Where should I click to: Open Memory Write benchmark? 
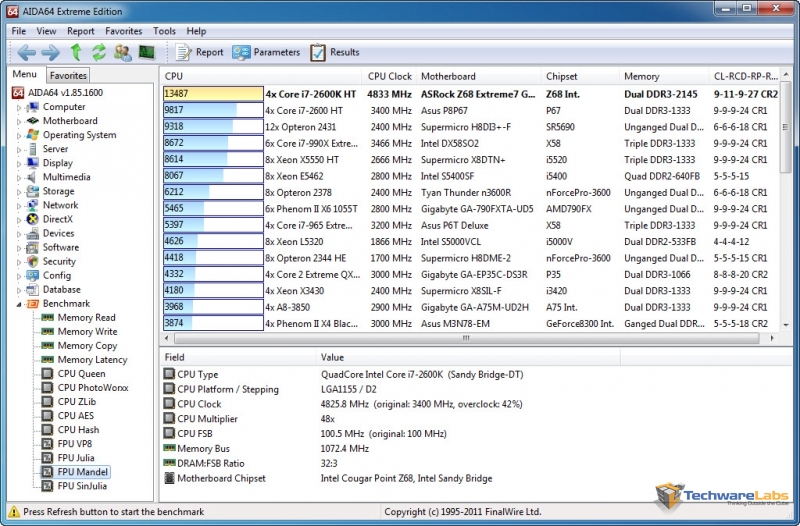click(87, 332)
